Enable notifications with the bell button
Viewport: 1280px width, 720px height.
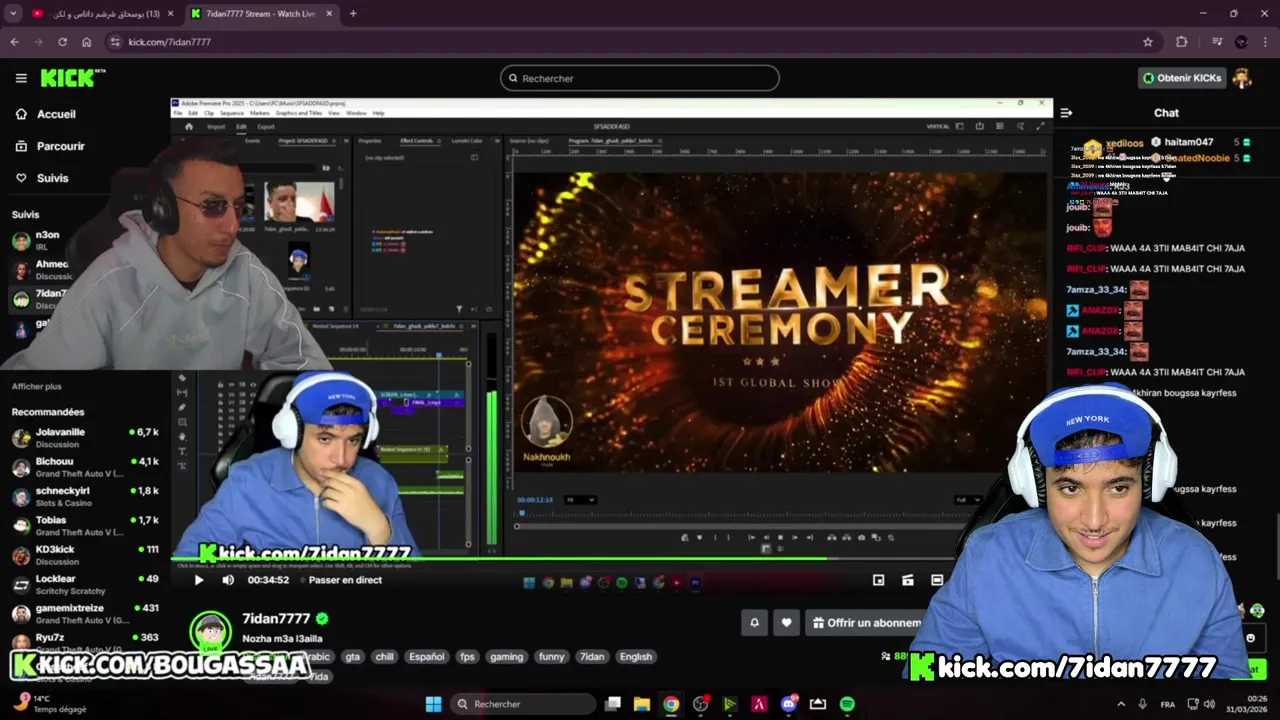coord(755,623)
